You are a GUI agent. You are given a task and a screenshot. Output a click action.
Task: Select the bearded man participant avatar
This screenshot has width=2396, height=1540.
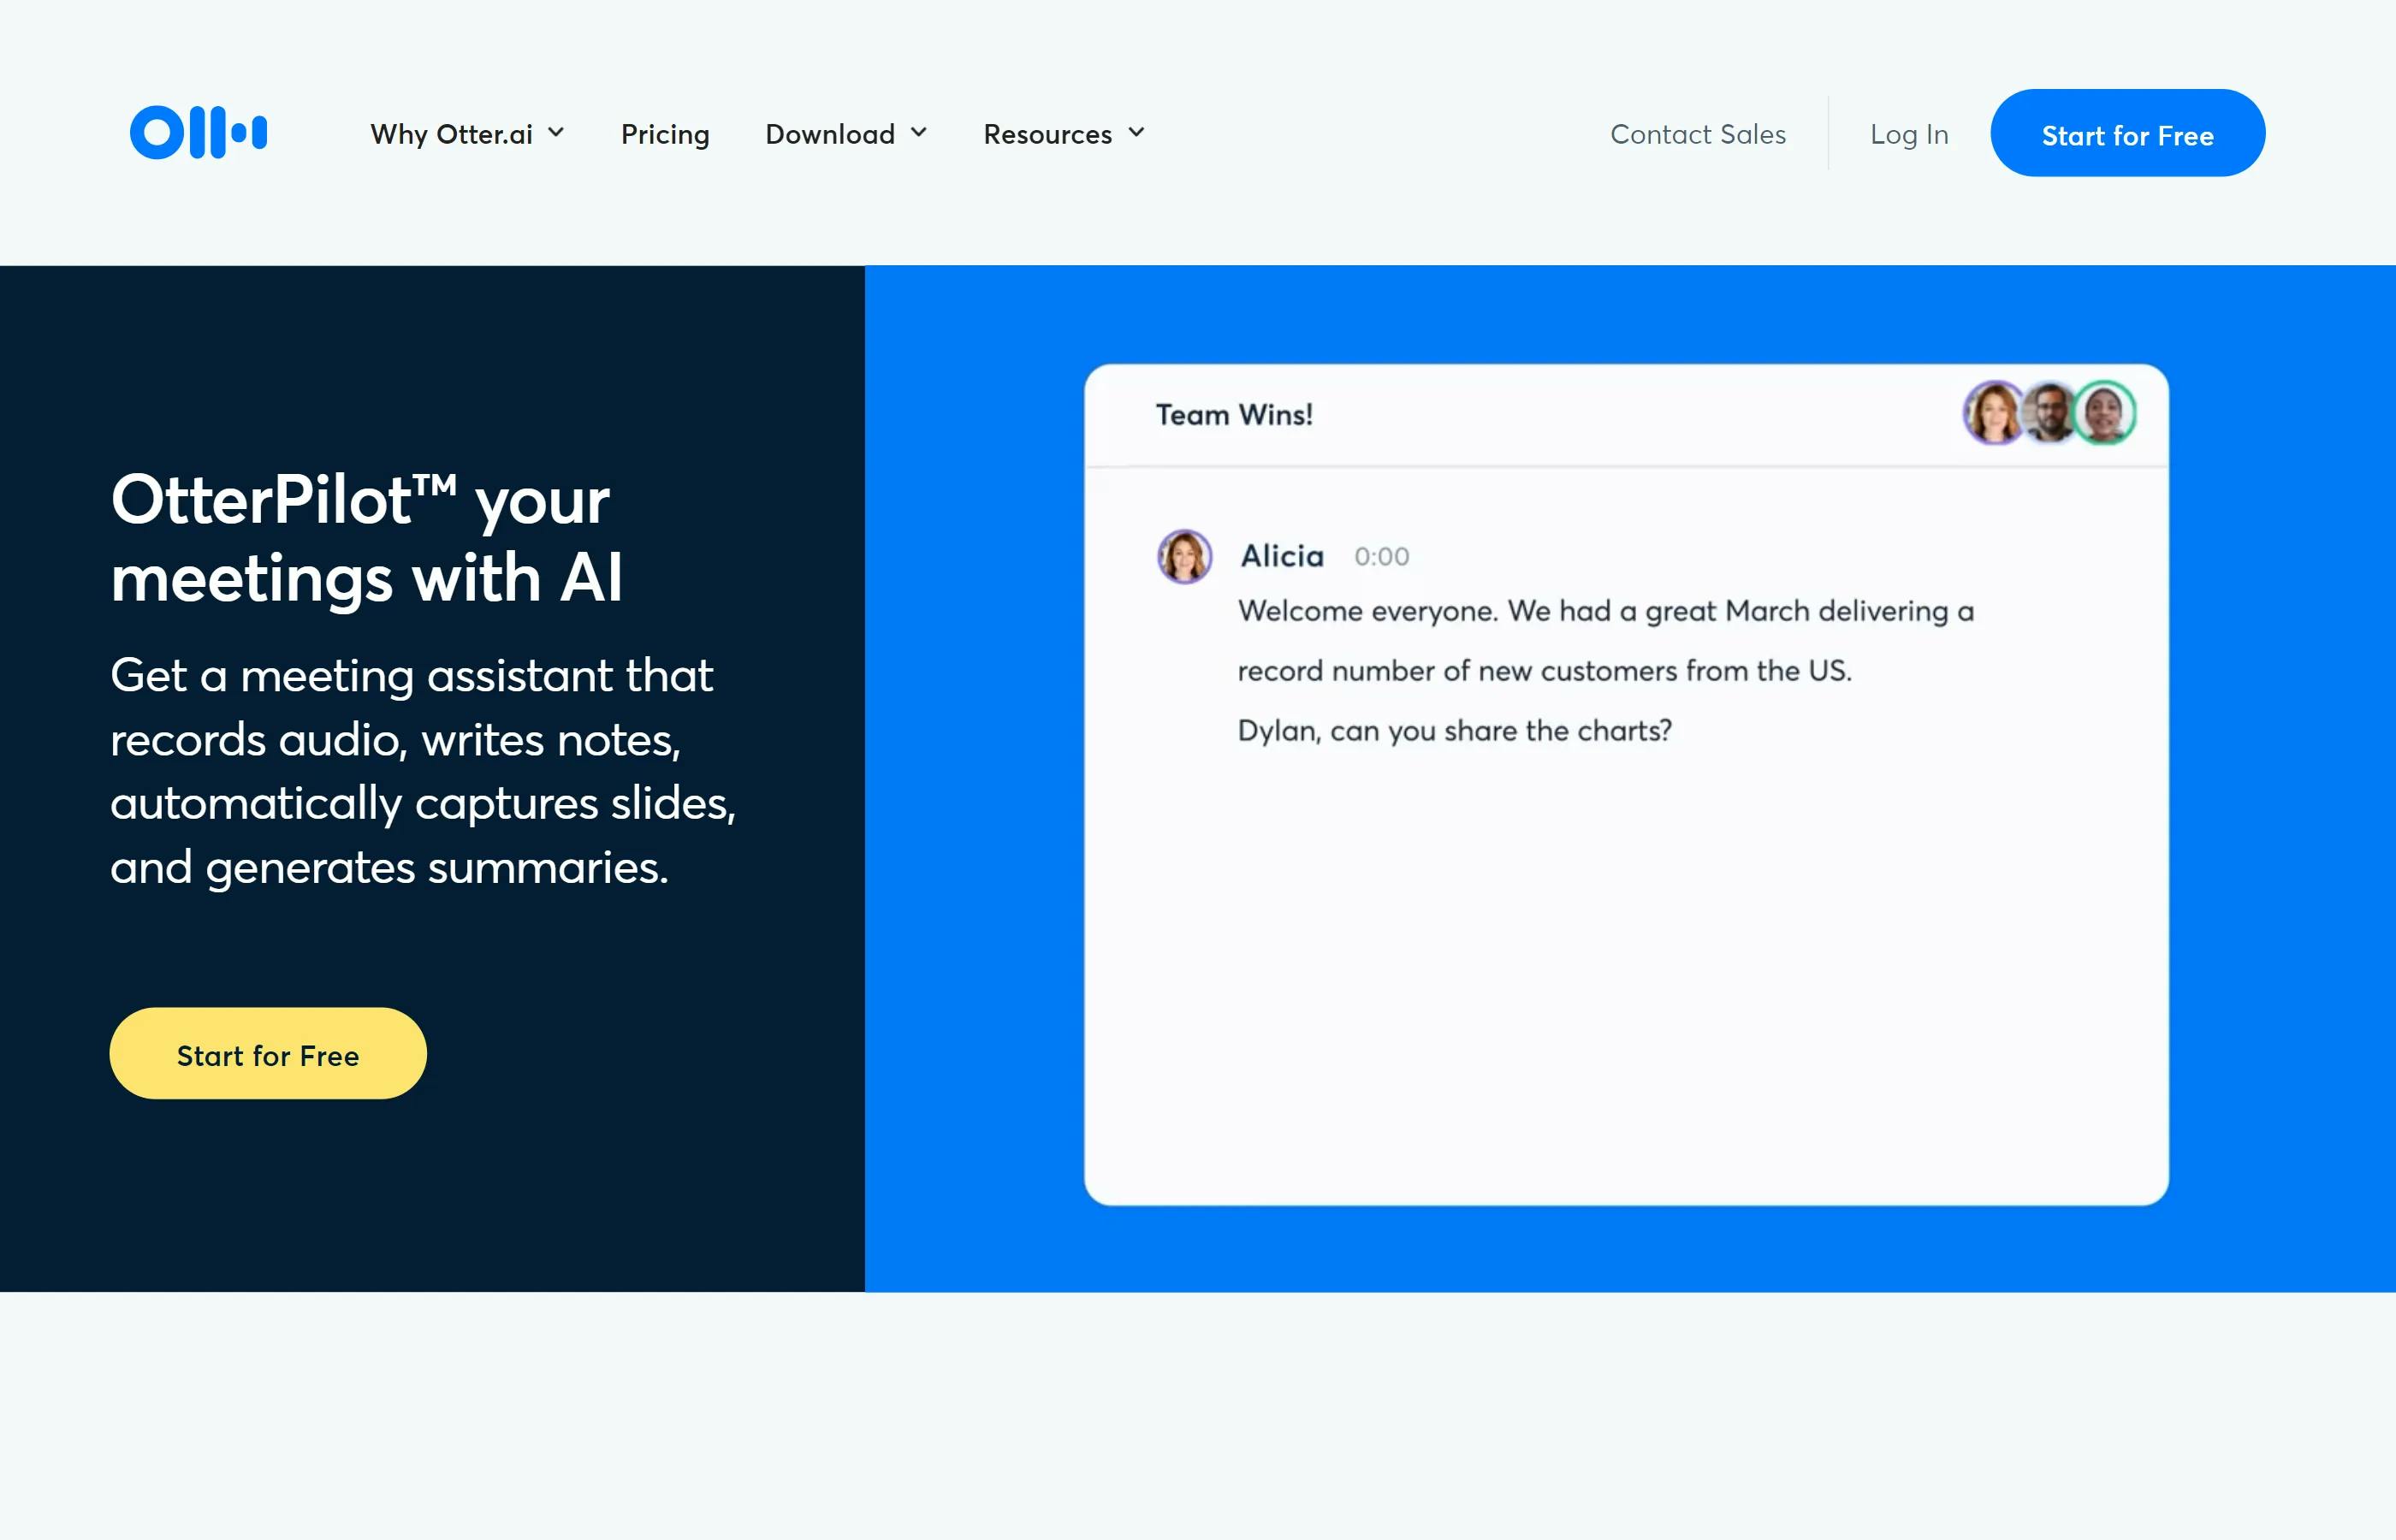point(2049,412)
